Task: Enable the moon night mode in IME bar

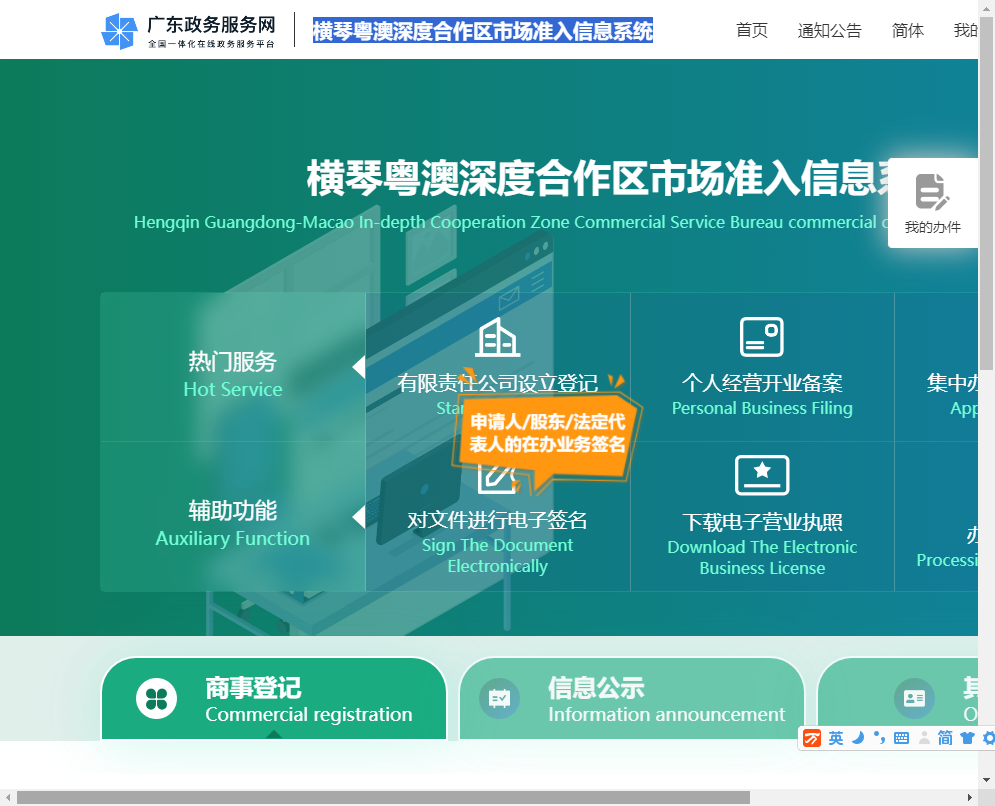Action: [857, 738]
